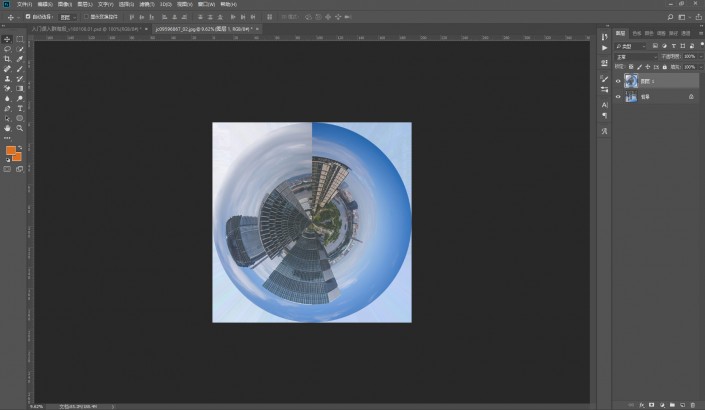
Task: Open the Image menu
Action: tap(65, 4)
